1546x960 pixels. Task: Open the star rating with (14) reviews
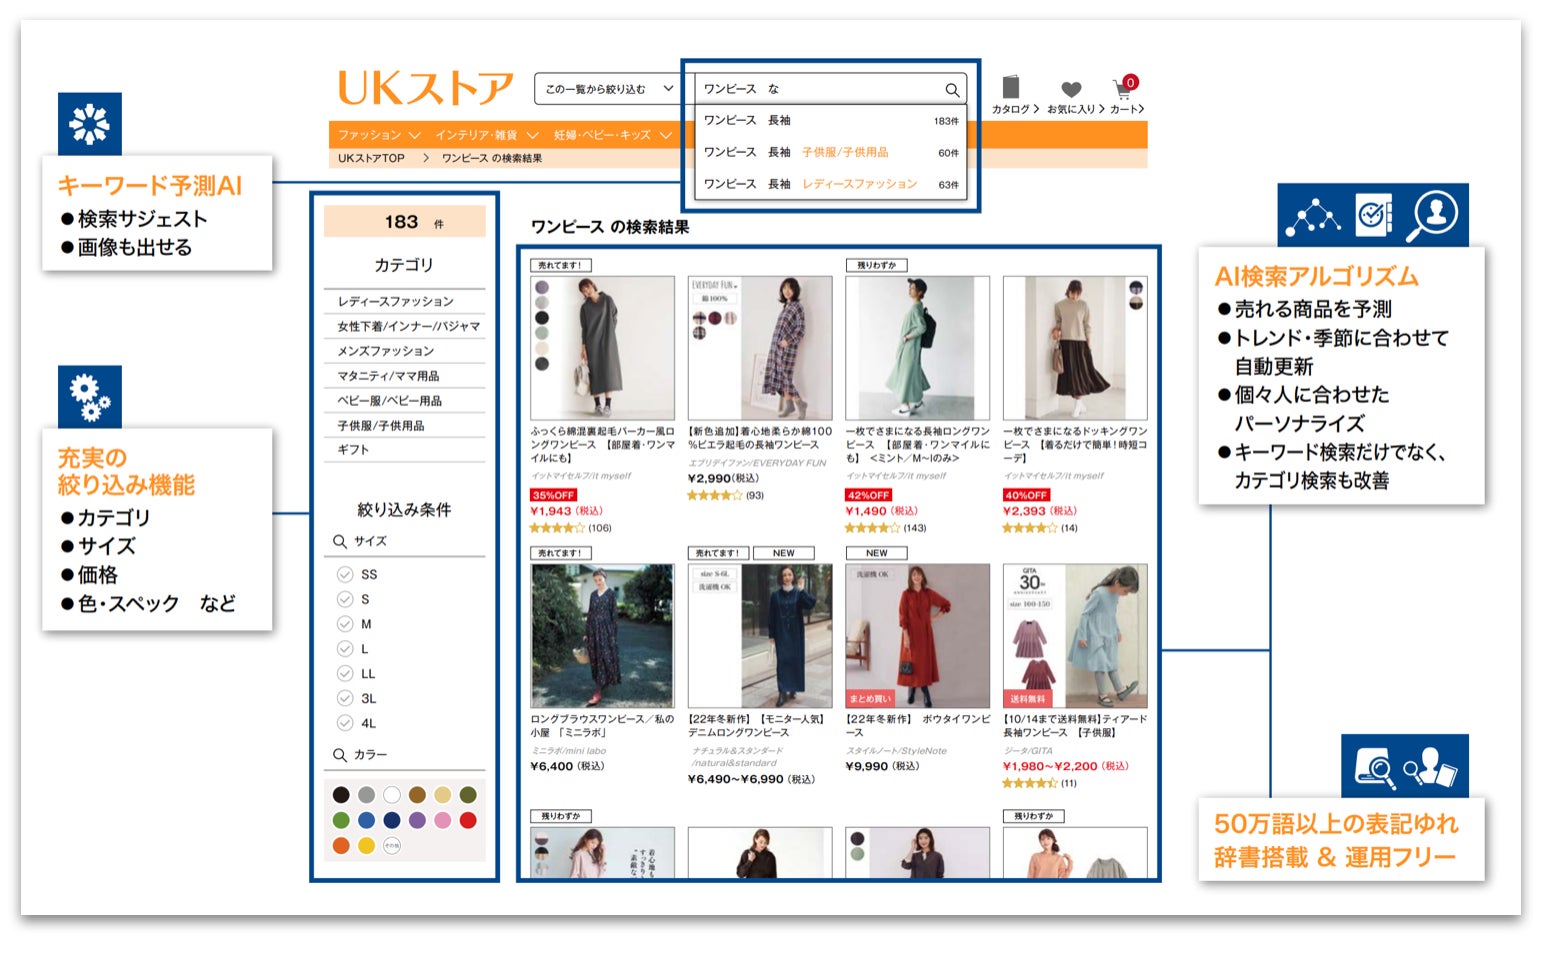coord(1029,527)
